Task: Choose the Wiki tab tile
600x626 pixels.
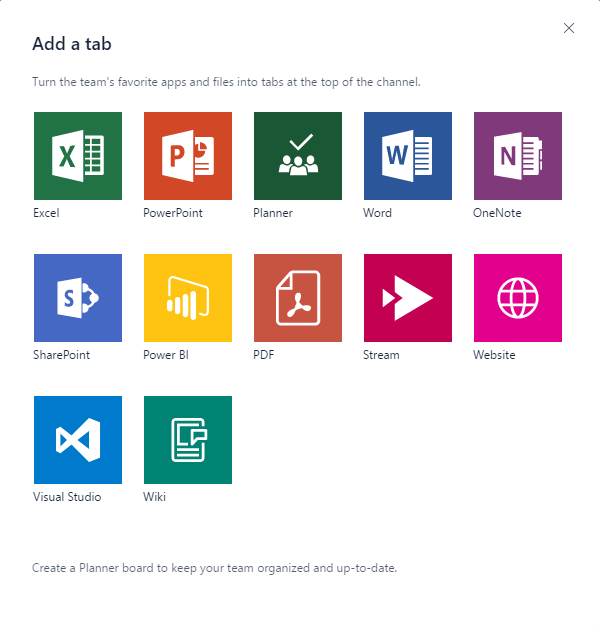Action: [188, 440]
